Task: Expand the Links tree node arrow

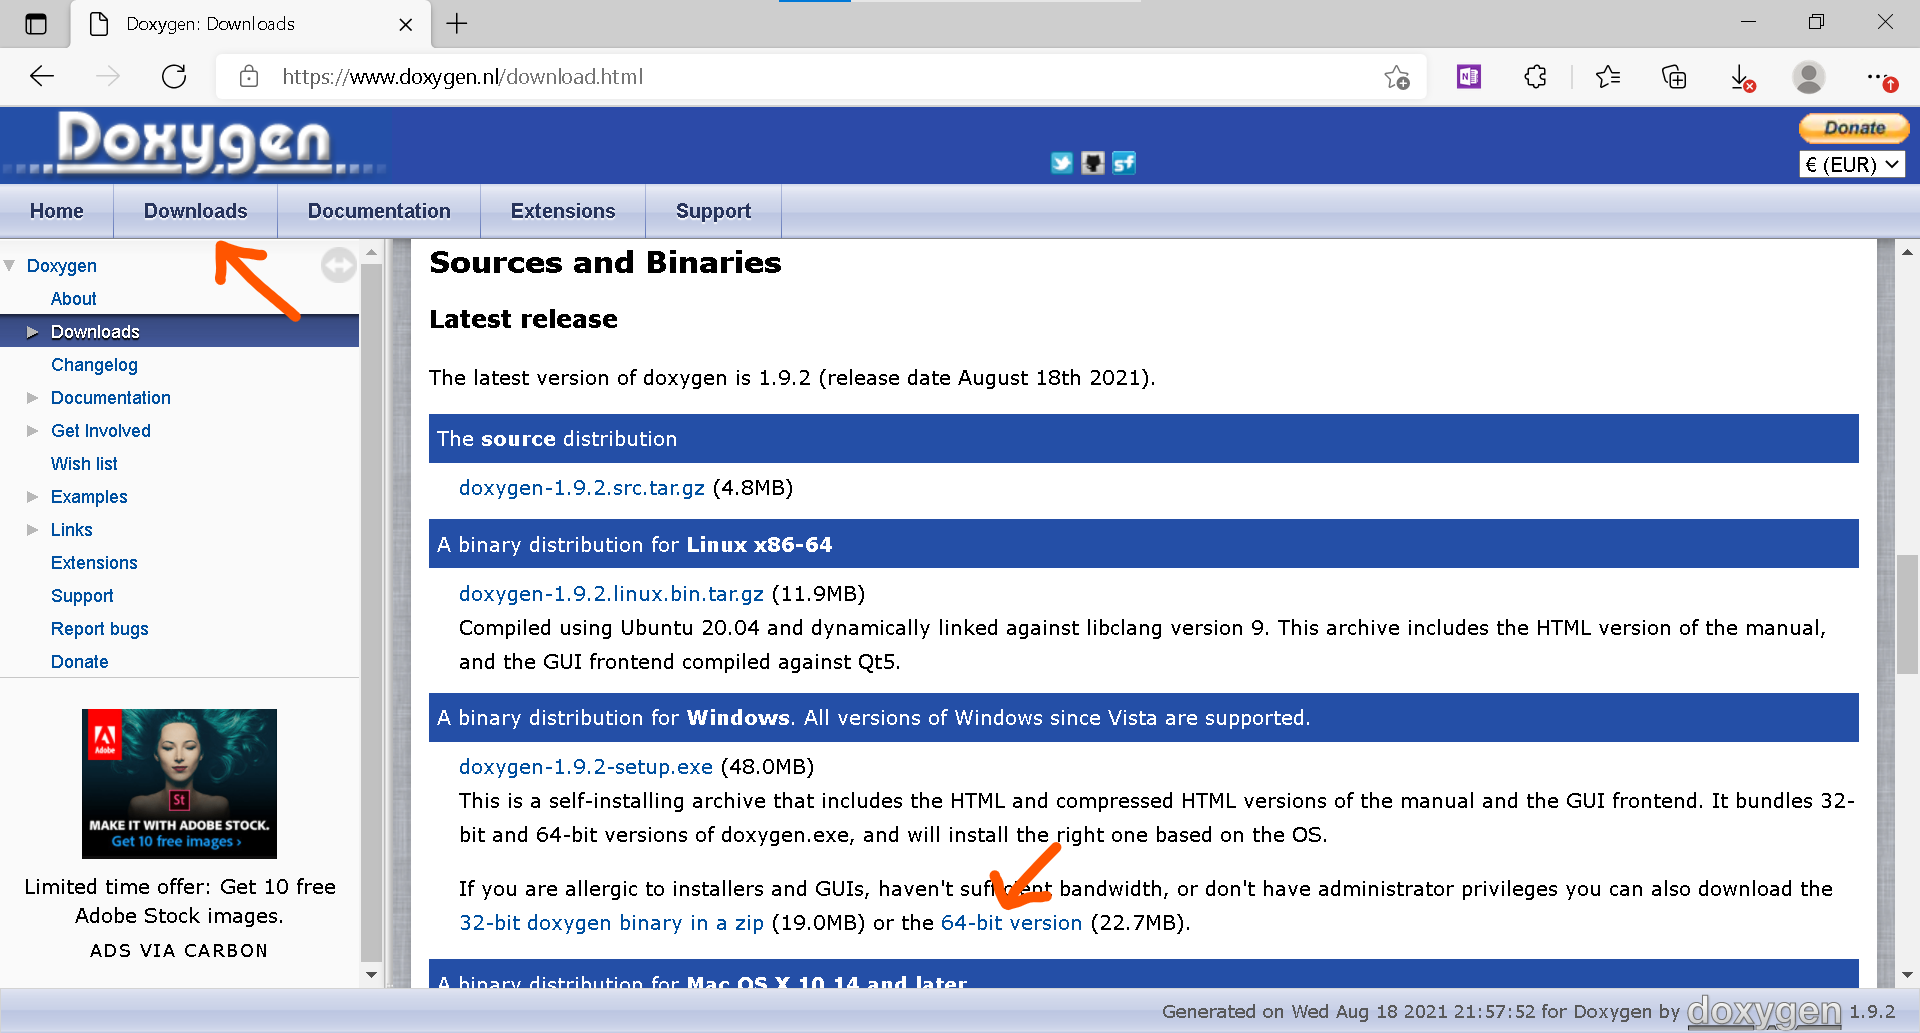Action: tap(32, 530)
